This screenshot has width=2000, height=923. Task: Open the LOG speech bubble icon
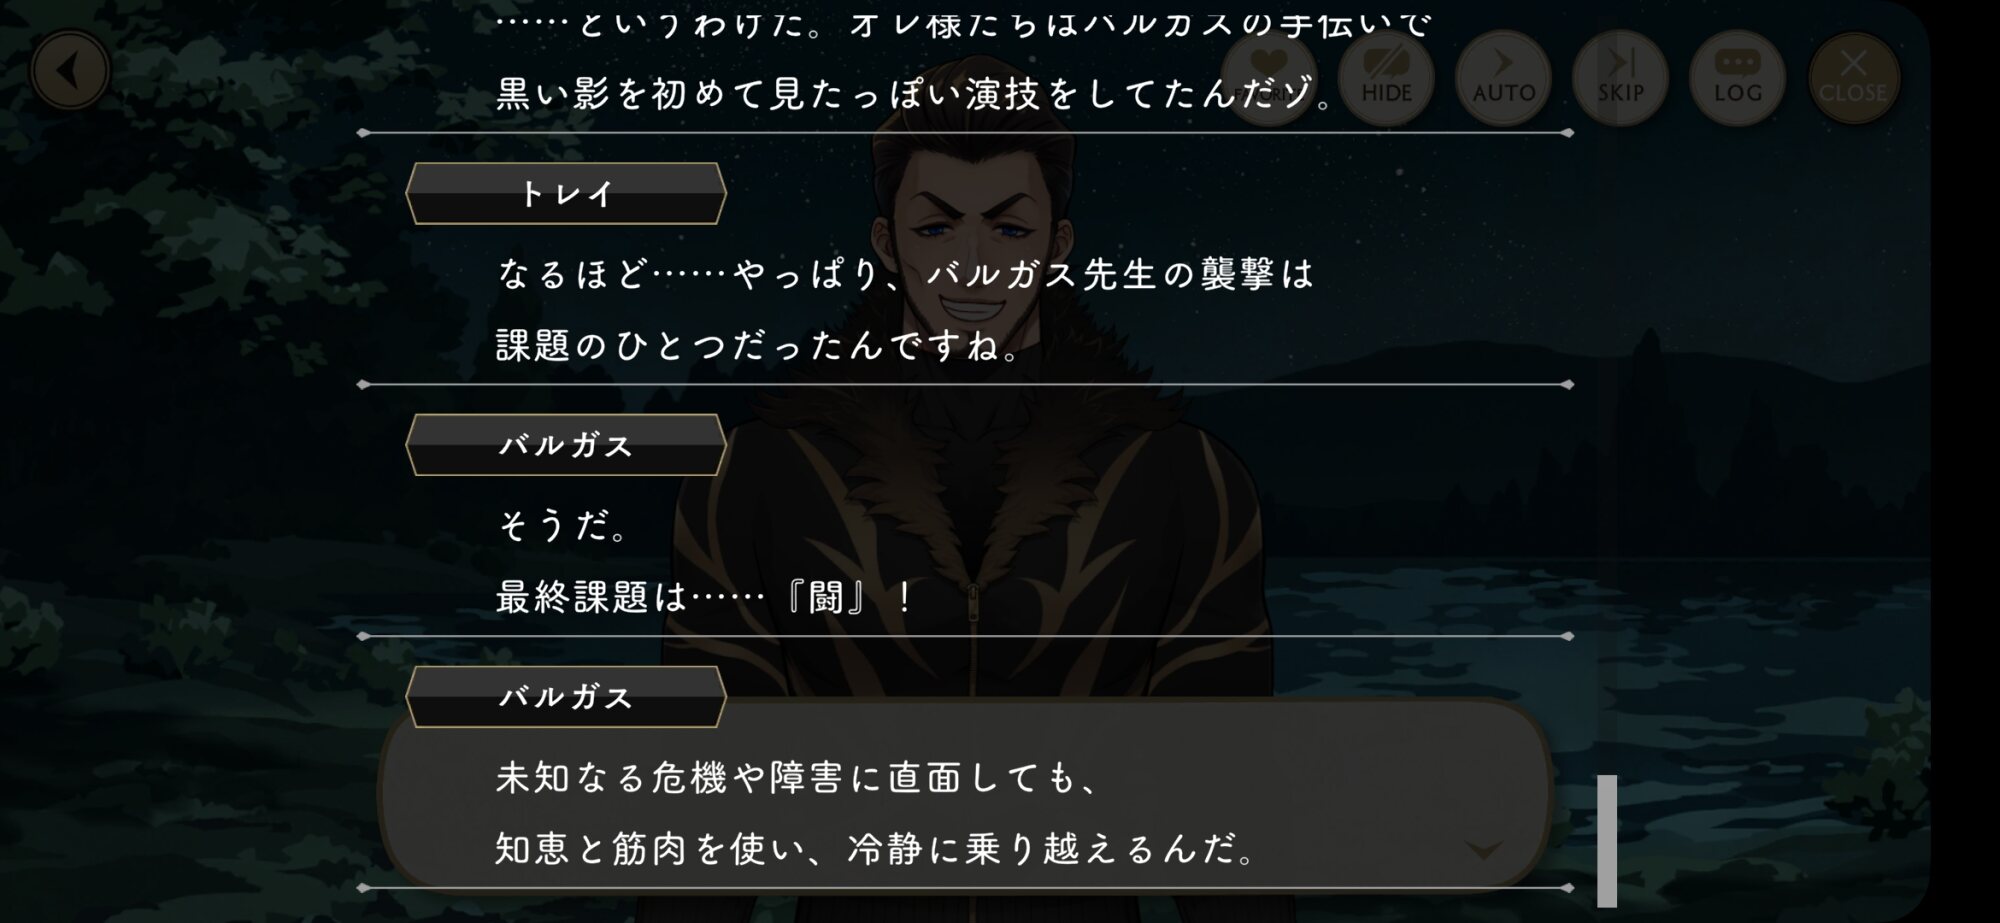(1737, 78)
